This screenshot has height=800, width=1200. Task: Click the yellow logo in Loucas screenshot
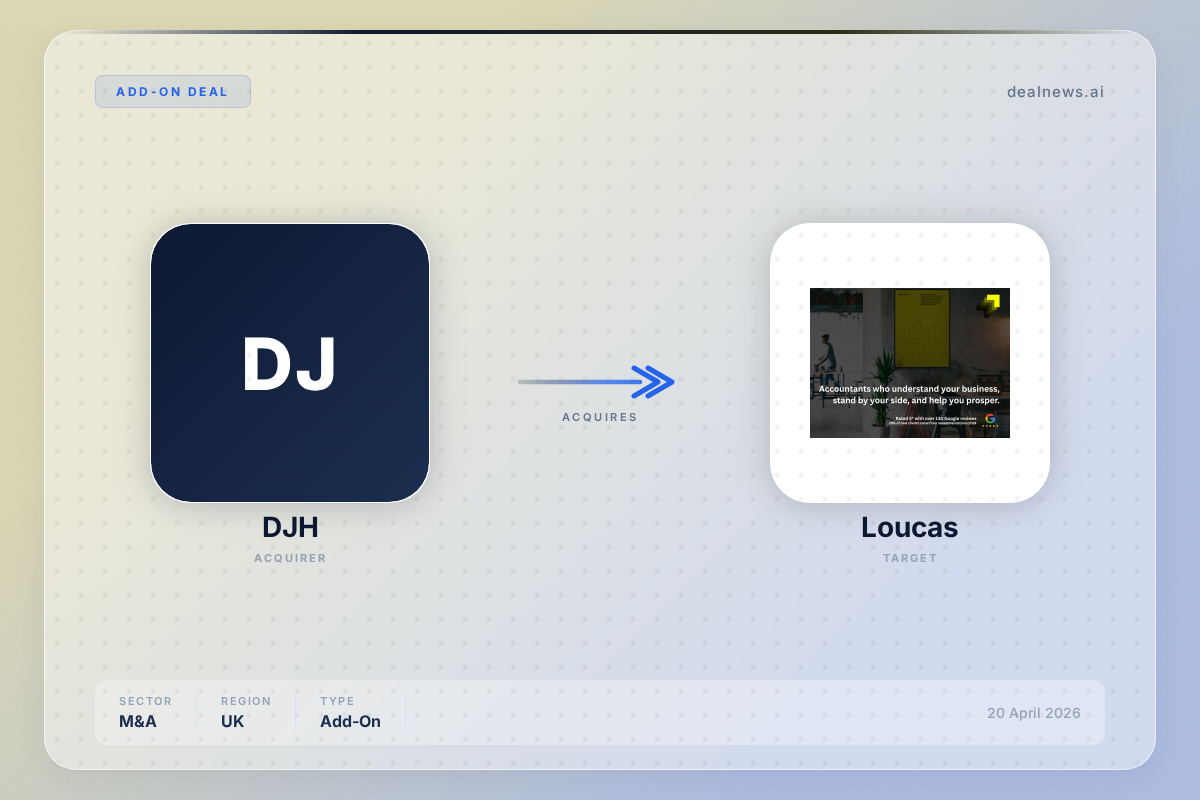click(x=990, y=304)
